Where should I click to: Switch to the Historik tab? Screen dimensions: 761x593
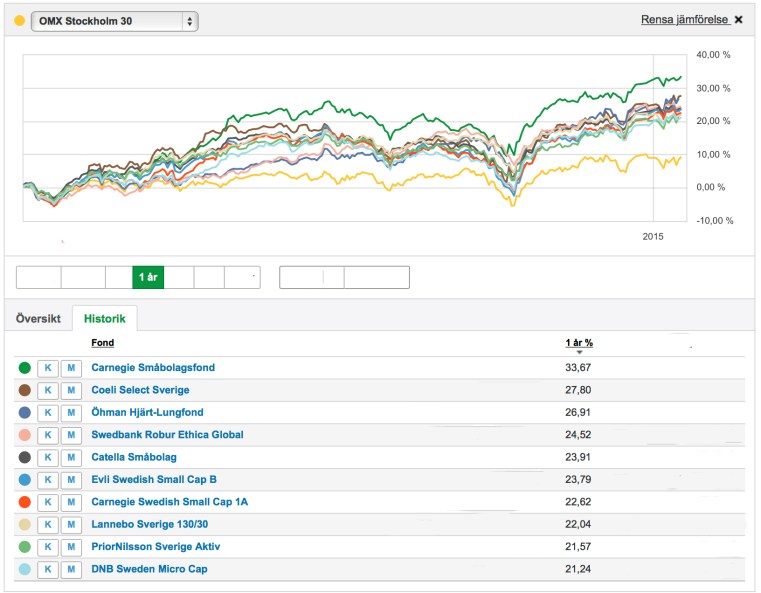click(105, 319)
